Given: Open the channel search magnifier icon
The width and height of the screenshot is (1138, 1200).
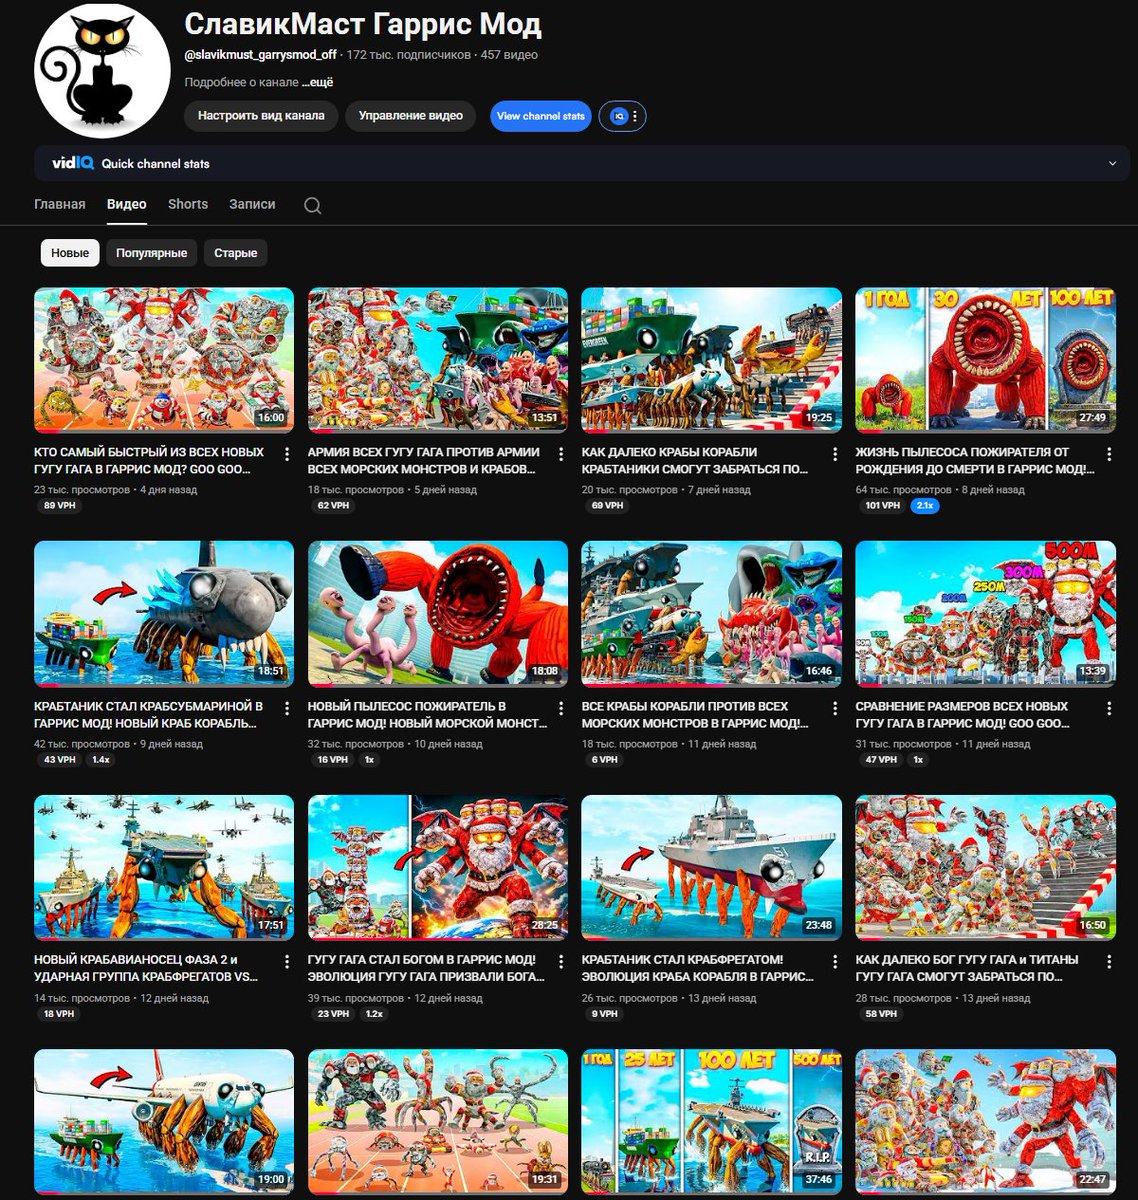Looking at the screenshot, I should coord(312,205).
